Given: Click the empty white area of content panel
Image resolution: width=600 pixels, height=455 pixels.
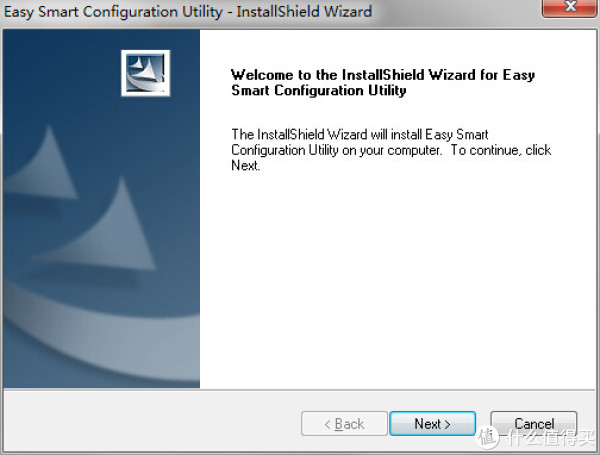Looking at the screenshot, I should coord(398,283).
